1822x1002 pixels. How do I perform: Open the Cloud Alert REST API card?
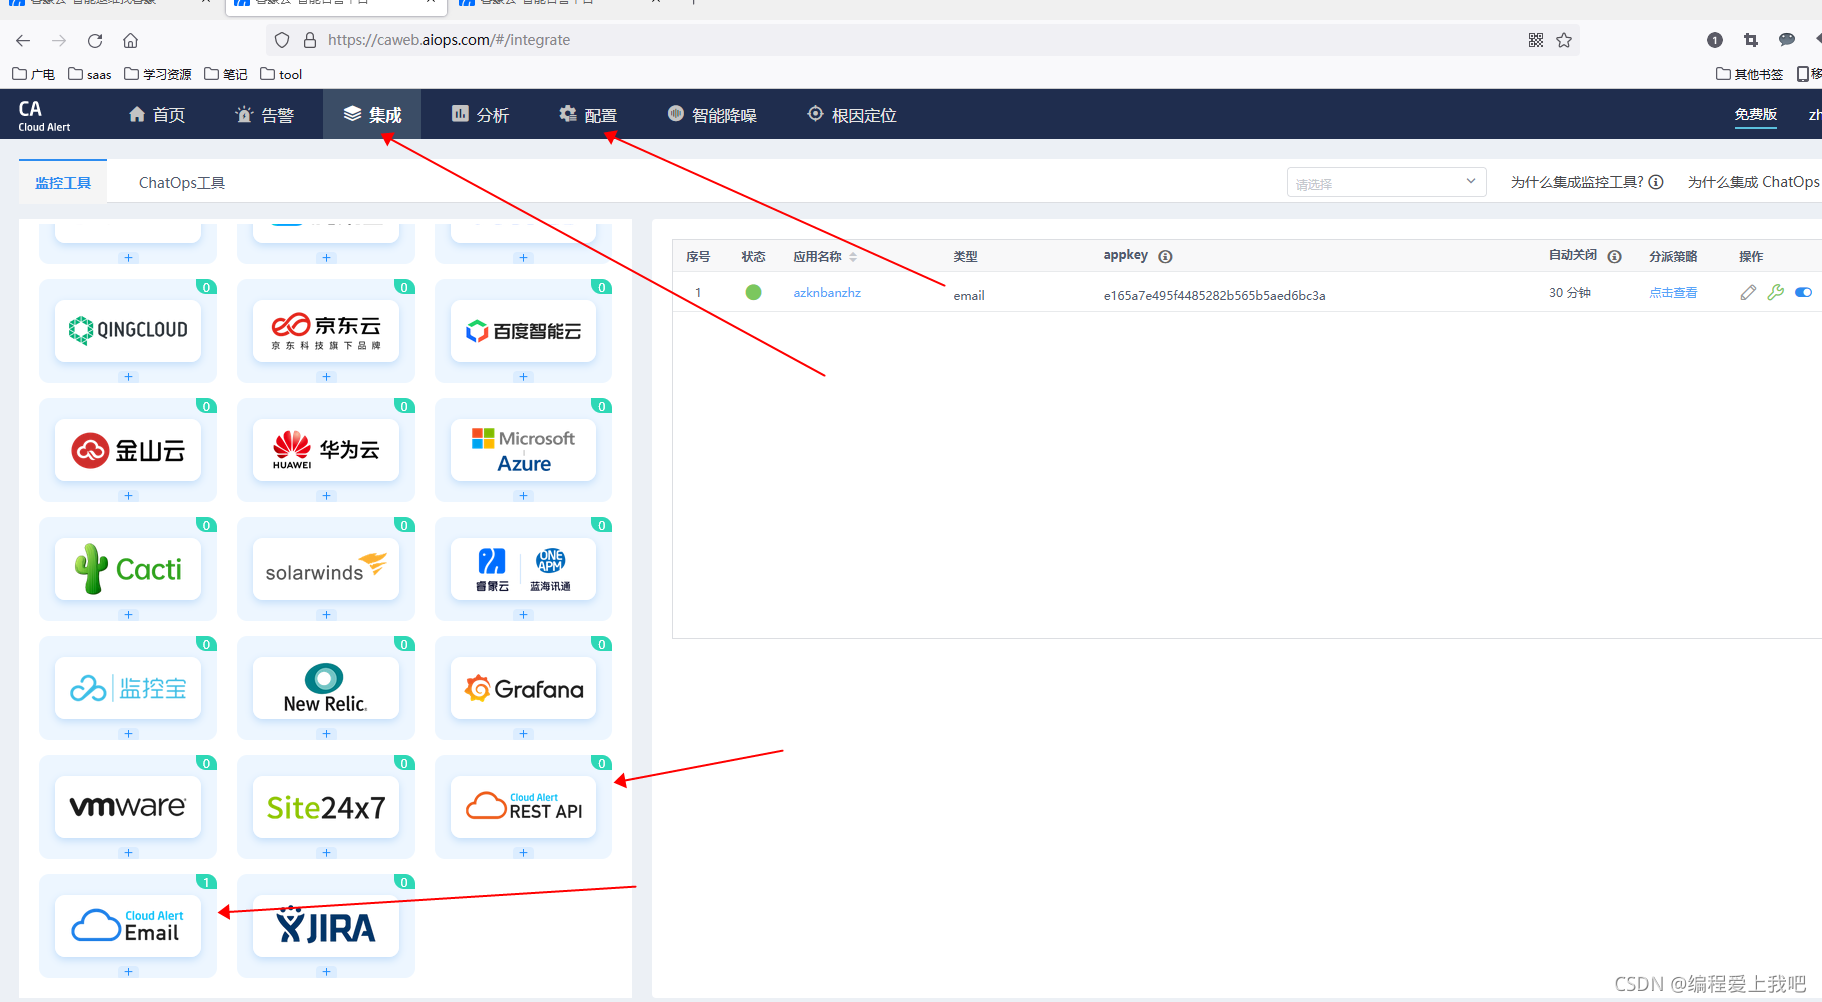523,807
